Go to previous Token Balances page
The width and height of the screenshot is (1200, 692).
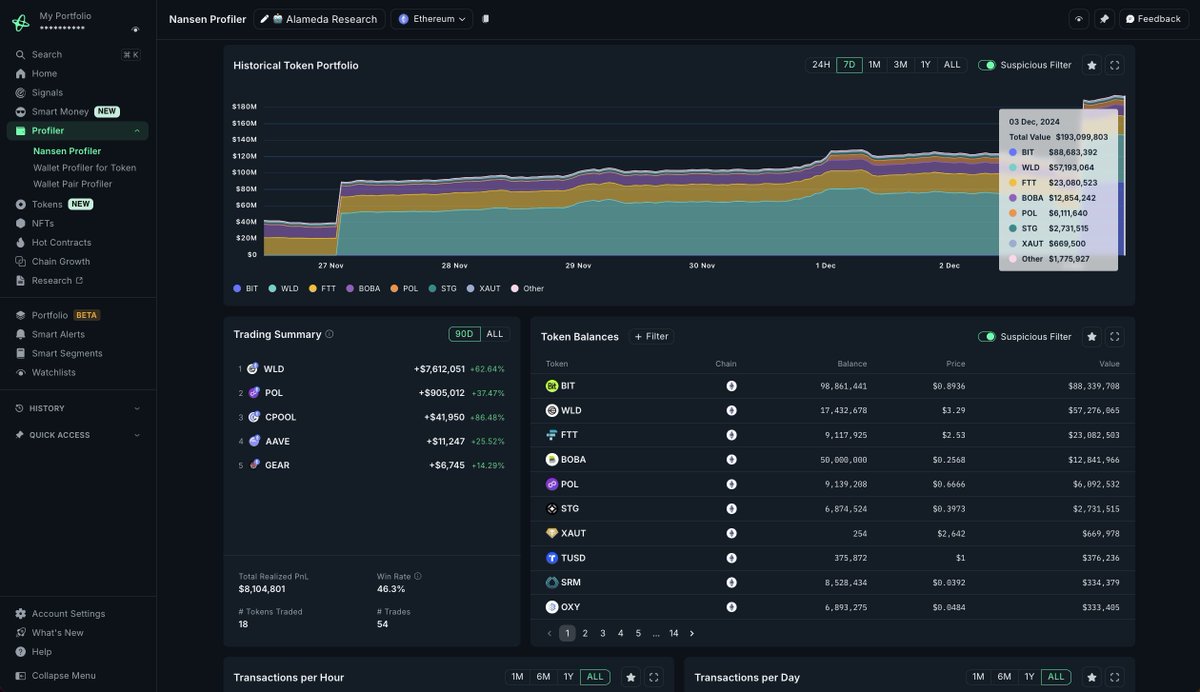(549, 633)
